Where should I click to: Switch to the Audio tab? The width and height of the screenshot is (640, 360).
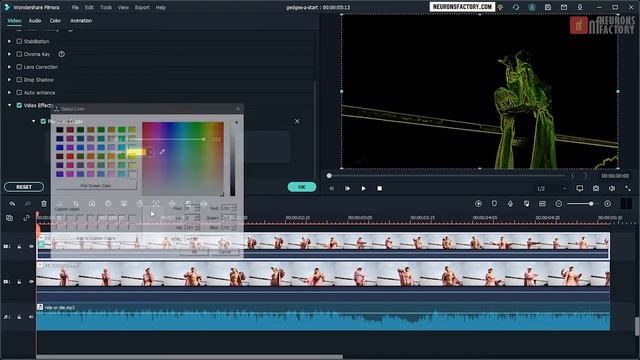pos(35,20)
